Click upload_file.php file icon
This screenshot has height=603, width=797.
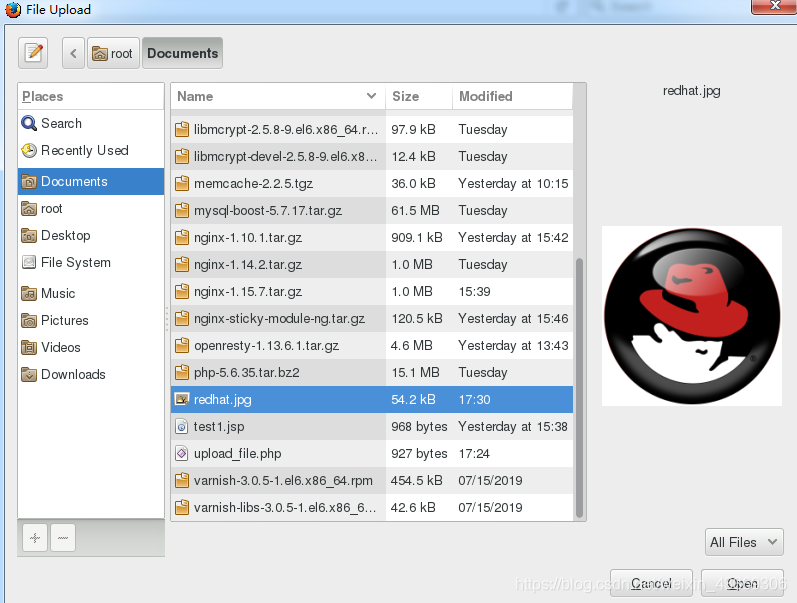pos(182,453)
